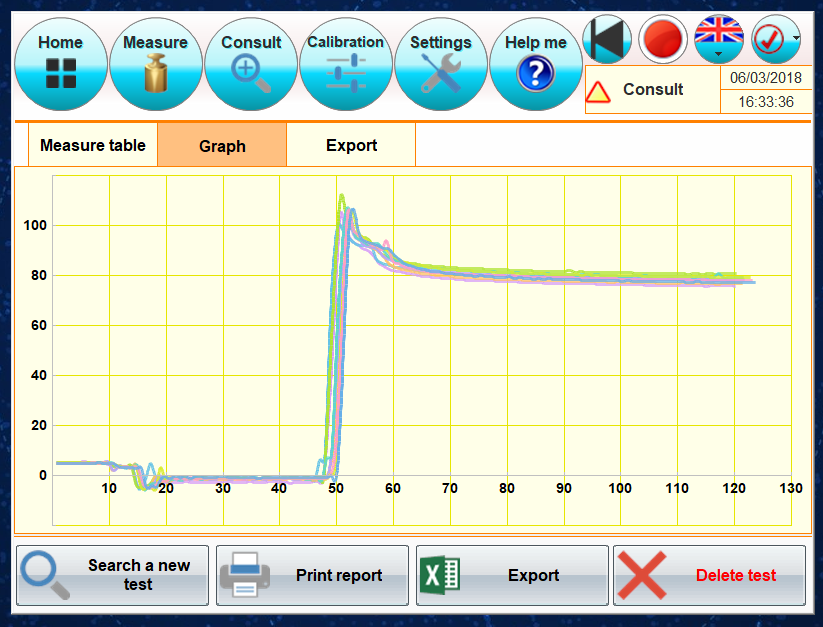Click the Consult status label
Viewport: 823px width, 627px height.
click(x=653, y=89)
